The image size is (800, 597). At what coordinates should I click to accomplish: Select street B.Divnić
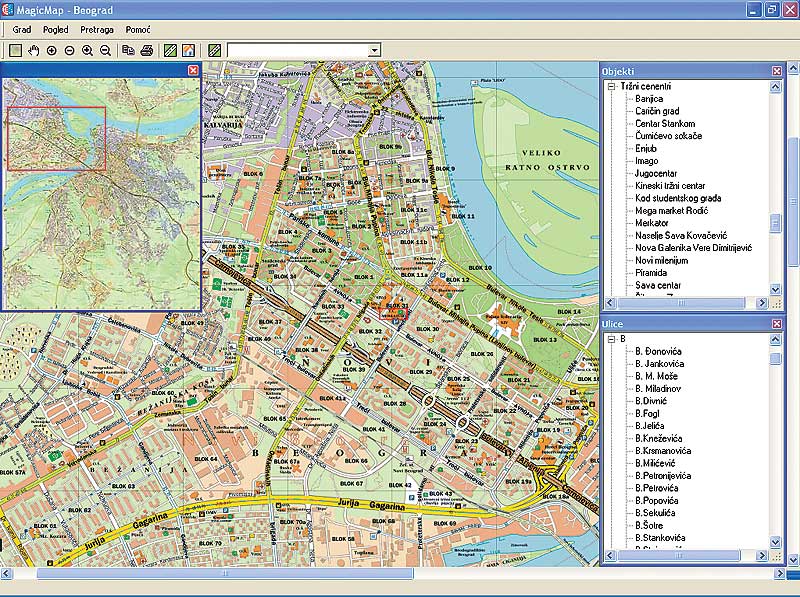pyautogui.click(x=651, y=401)
